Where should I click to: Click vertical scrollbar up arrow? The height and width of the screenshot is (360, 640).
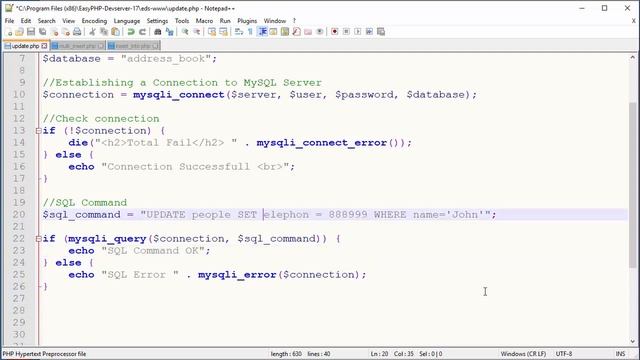(x=633, y=58)
